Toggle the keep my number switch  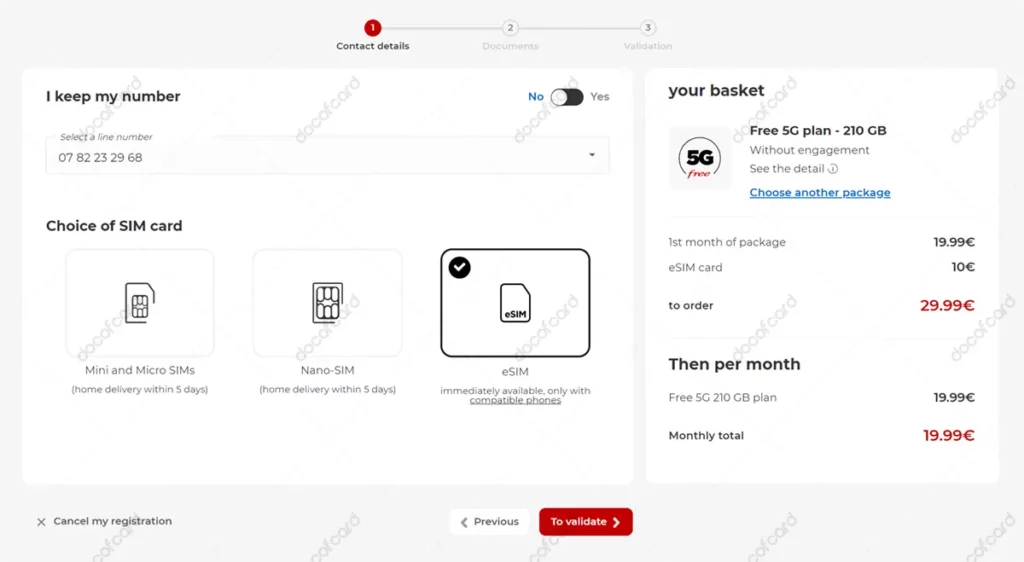pyautogui.click(x=566, y=97)
